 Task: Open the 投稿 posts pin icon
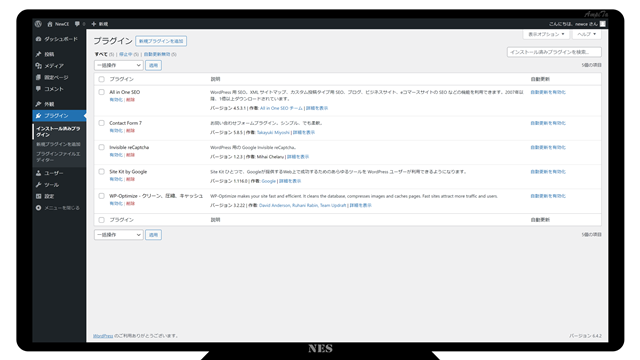(x=38, y=54)
